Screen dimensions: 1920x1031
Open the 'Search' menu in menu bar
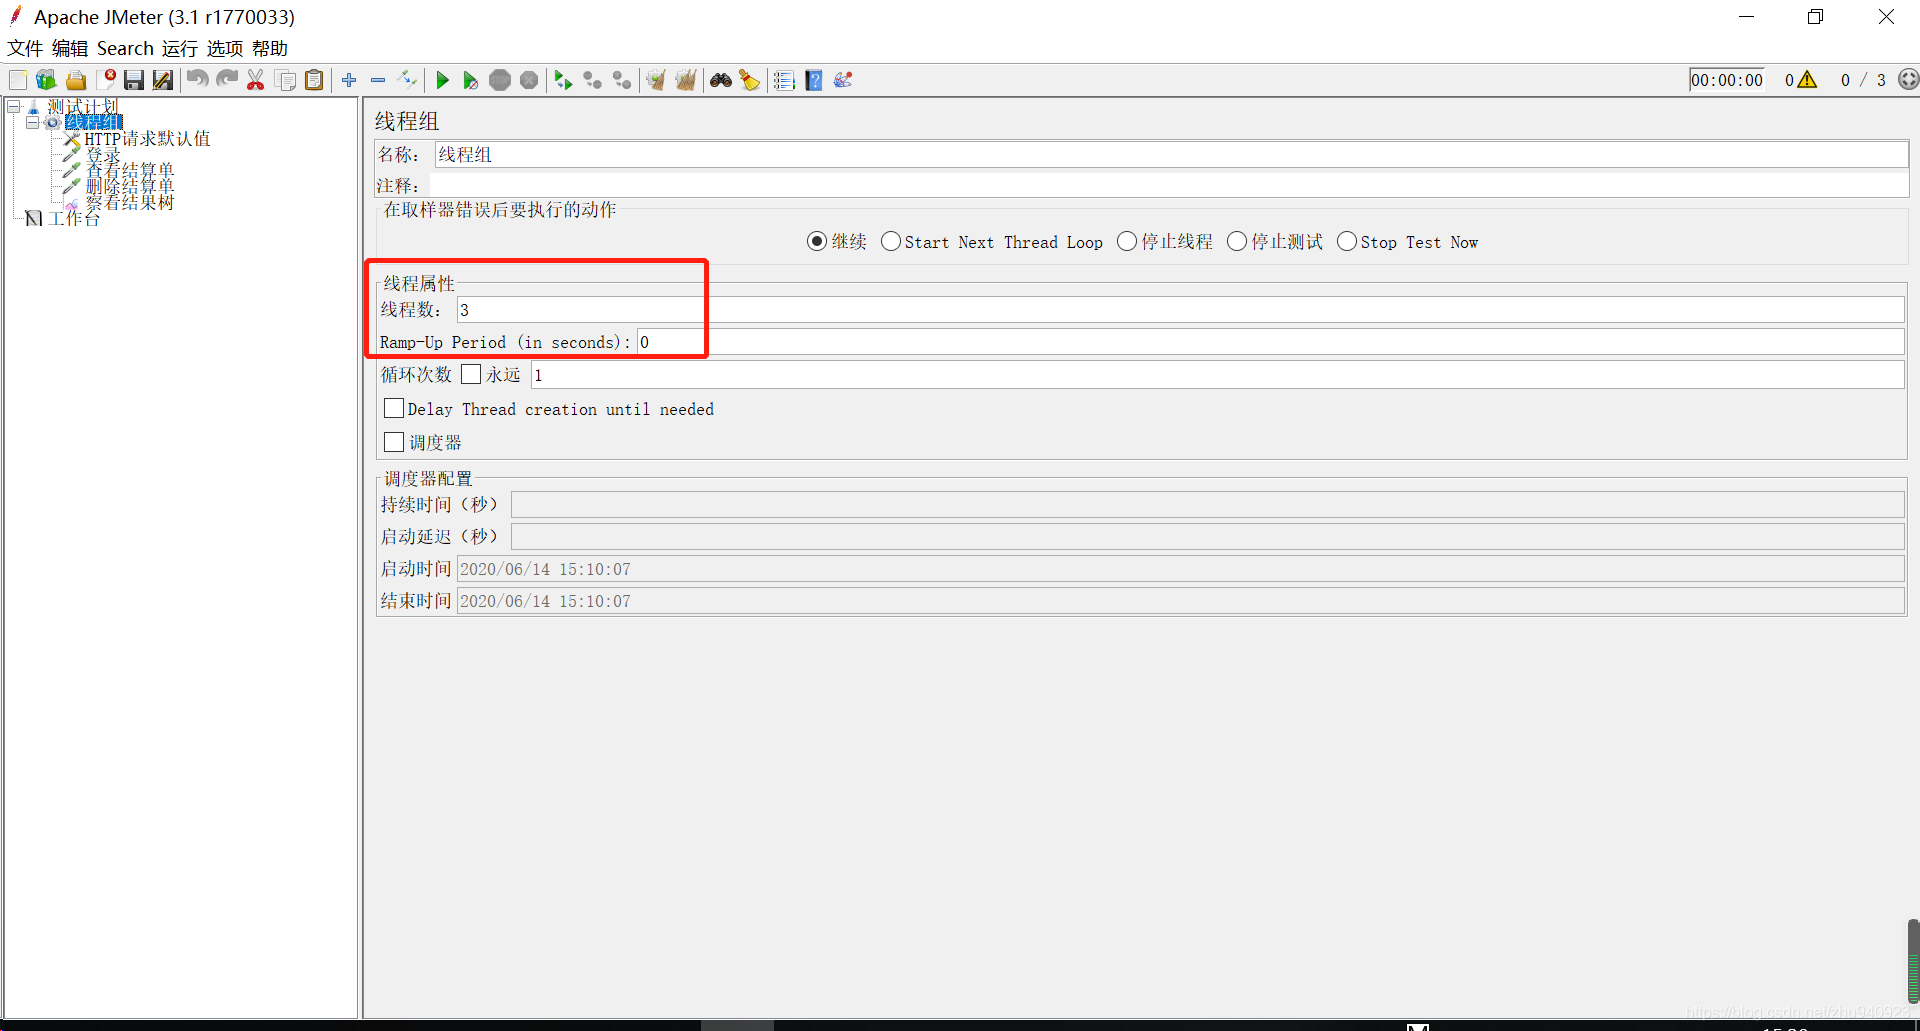[124, 48]
